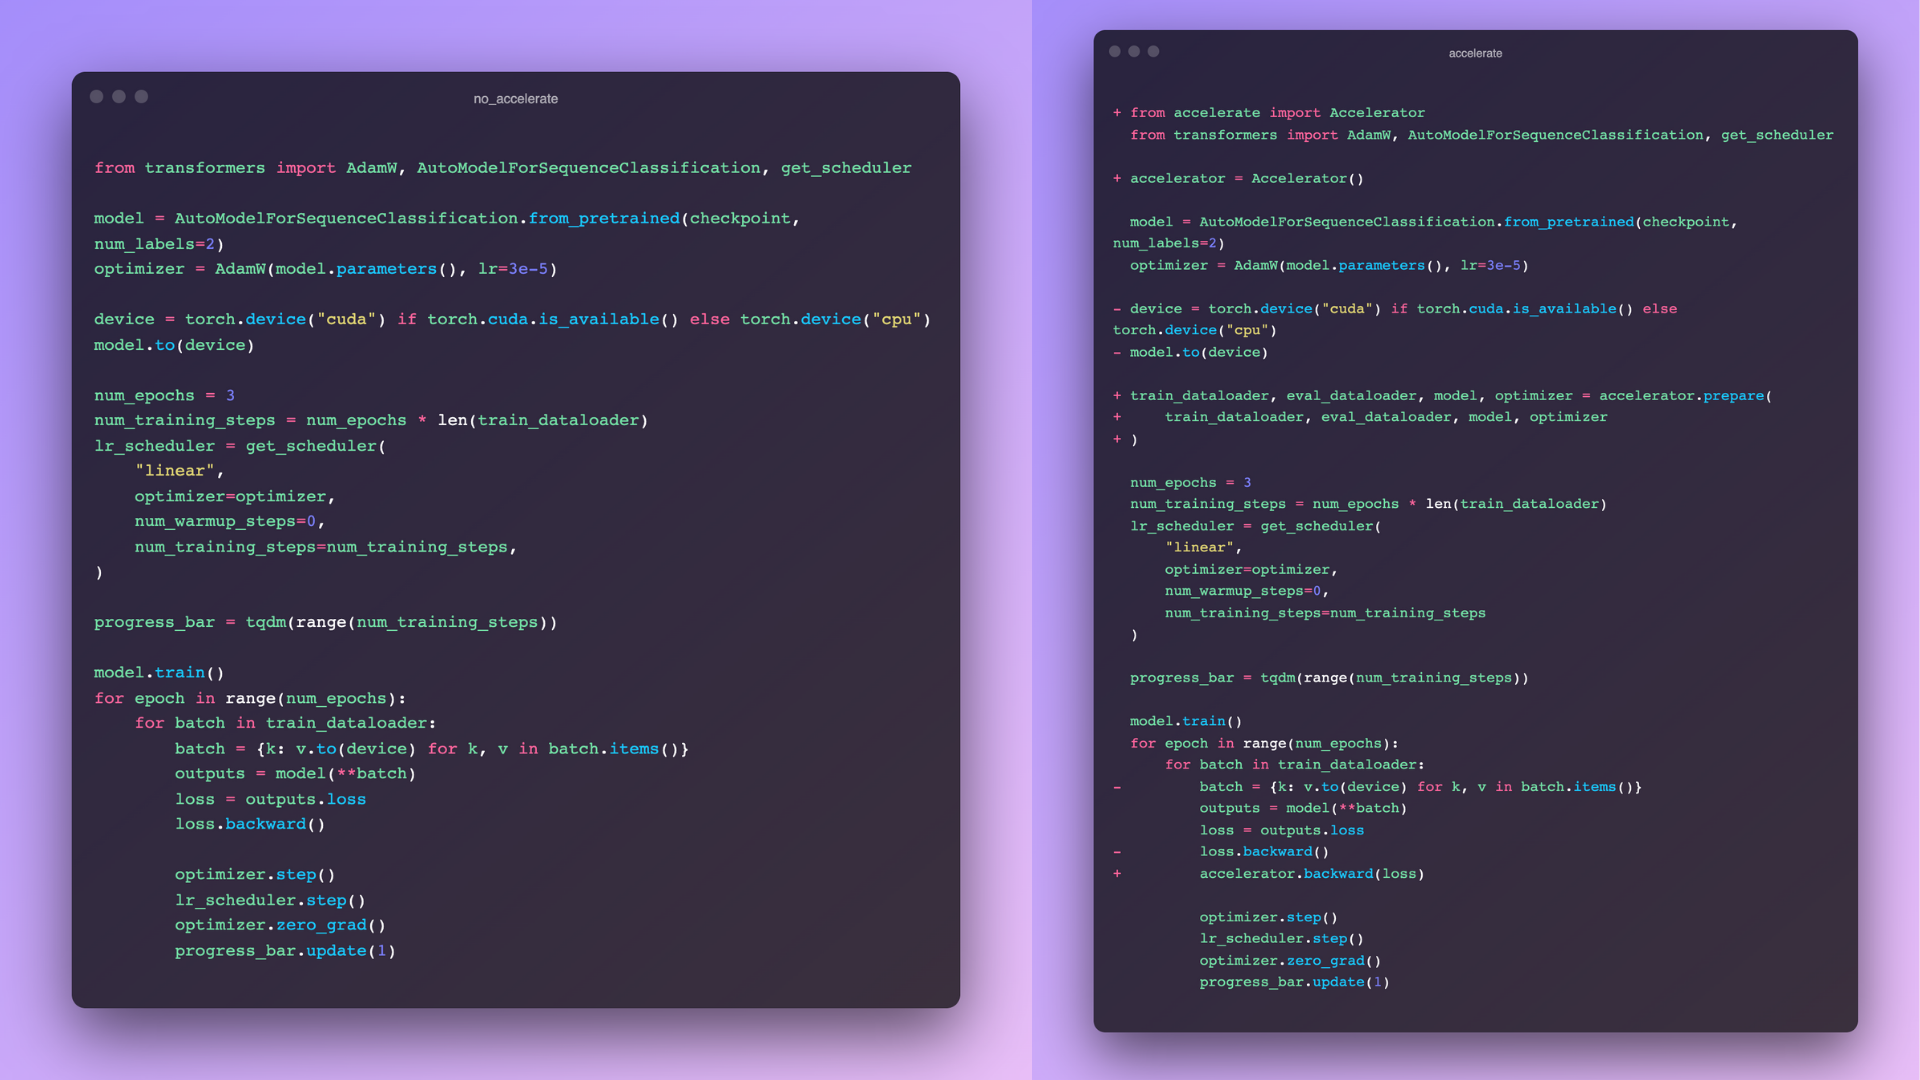
Task: Click the third dot in the accelerate window
Action: pos(1153,51)
